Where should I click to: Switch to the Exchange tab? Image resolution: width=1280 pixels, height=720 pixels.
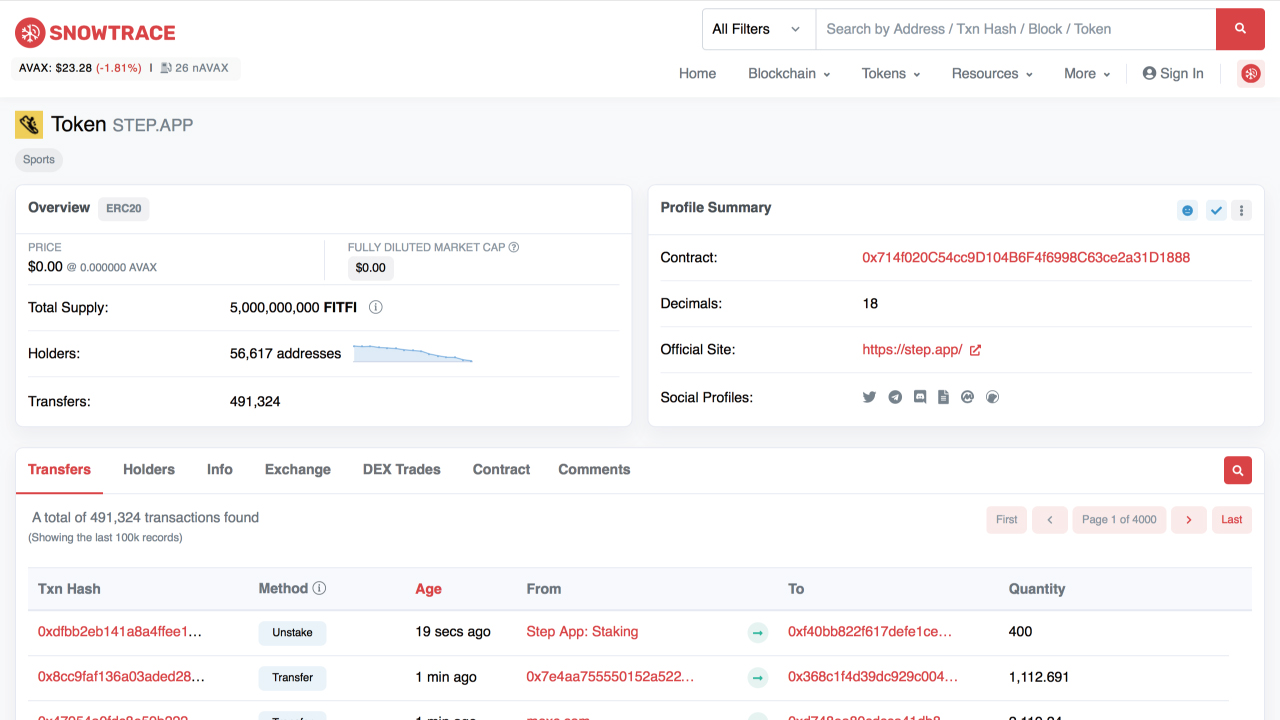coord(298,469)
